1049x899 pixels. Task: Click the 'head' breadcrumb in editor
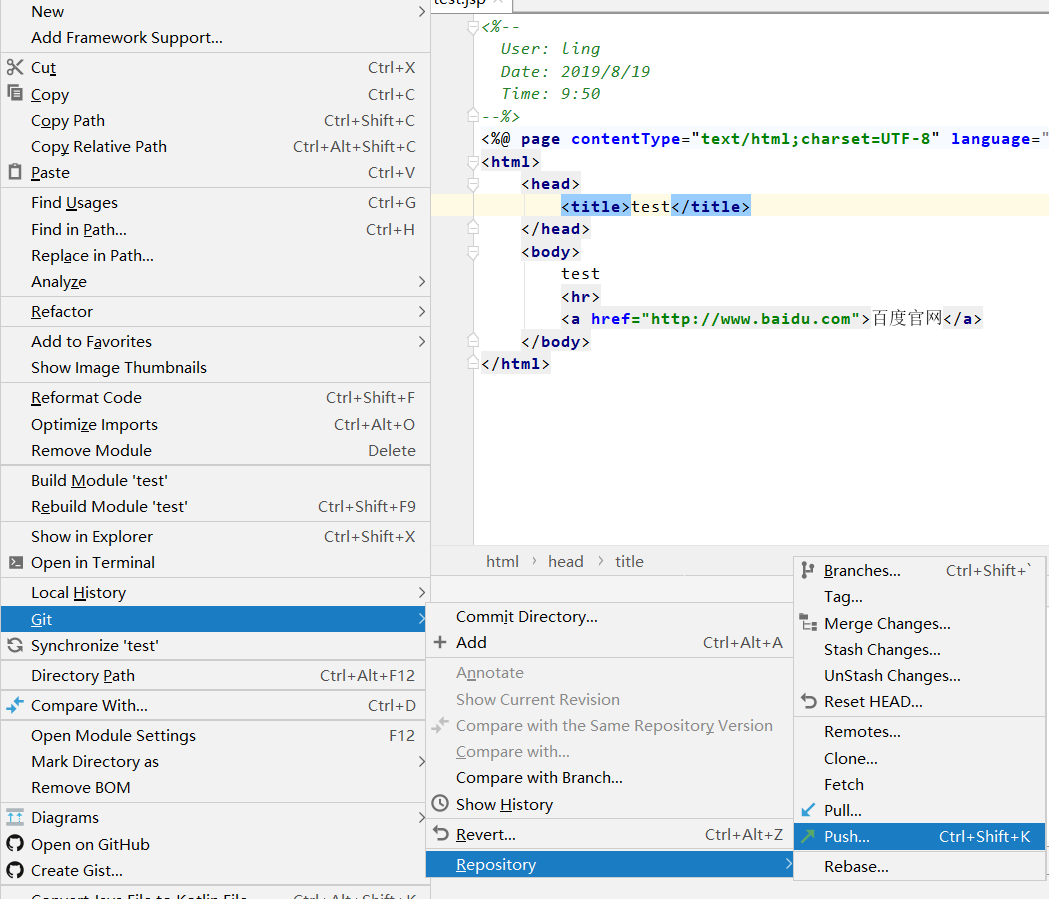click(x=565, y=562)
